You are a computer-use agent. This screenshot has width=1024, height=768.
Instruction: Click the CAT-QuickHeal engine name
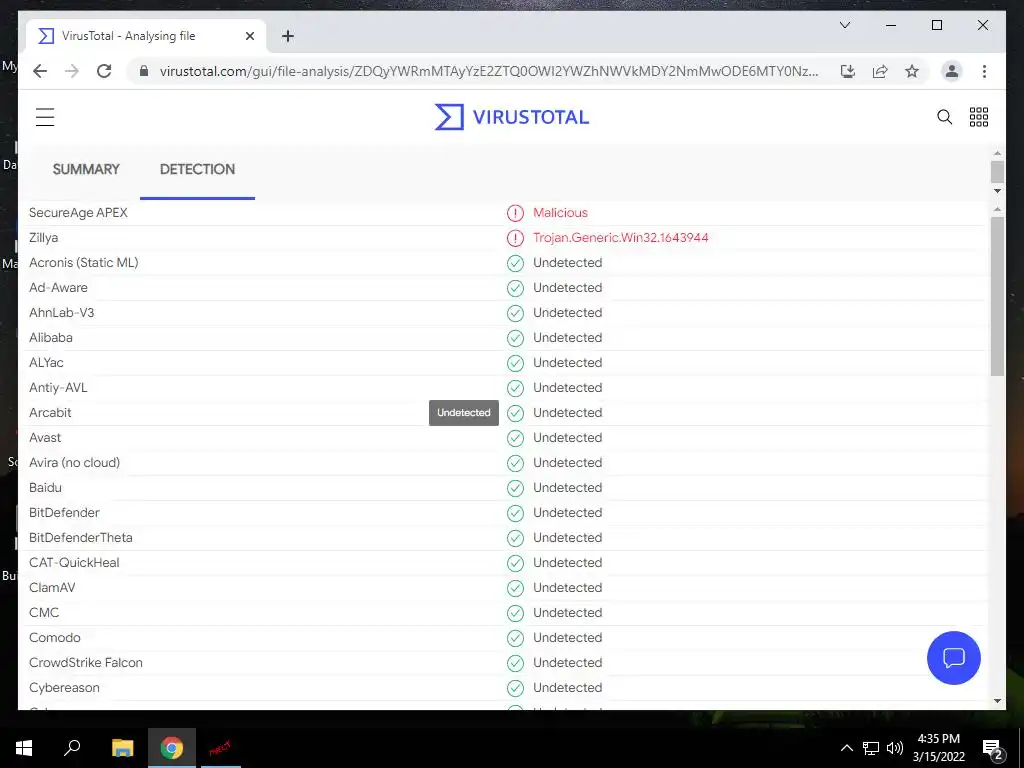(74, 563)
